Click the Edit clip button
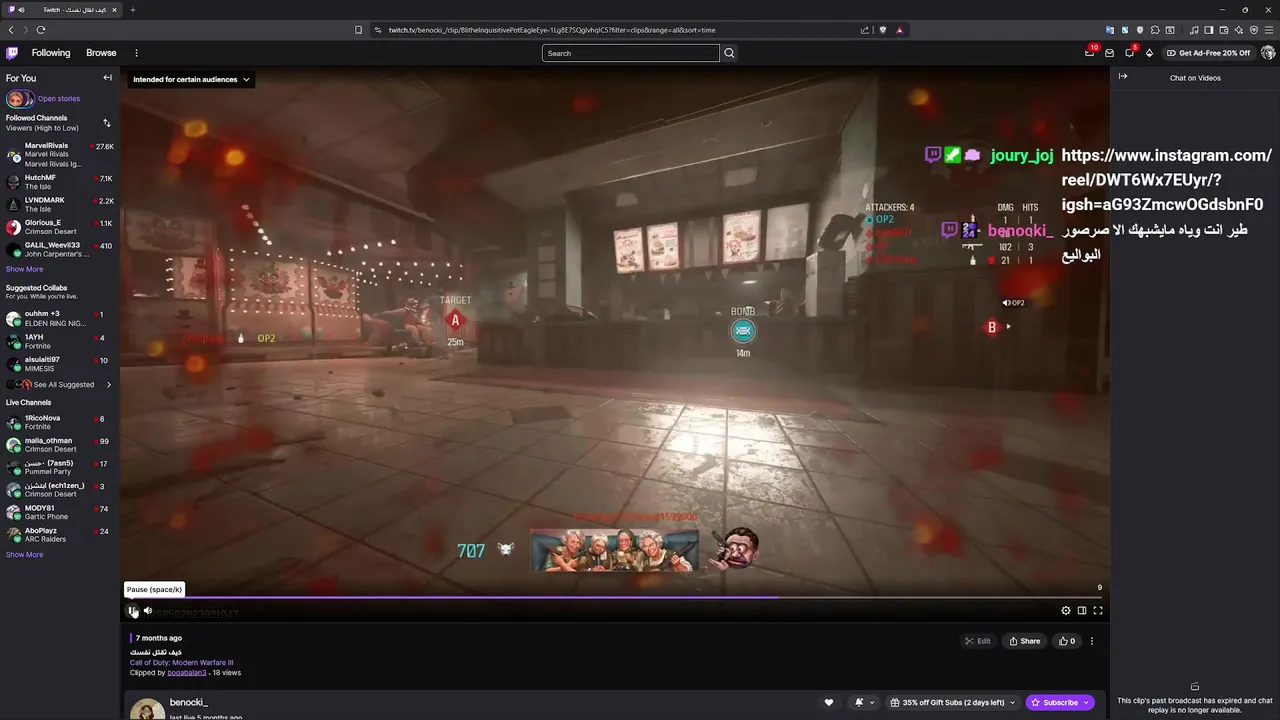The width and height of the screenshot is (1280, 720). point(978,641)
